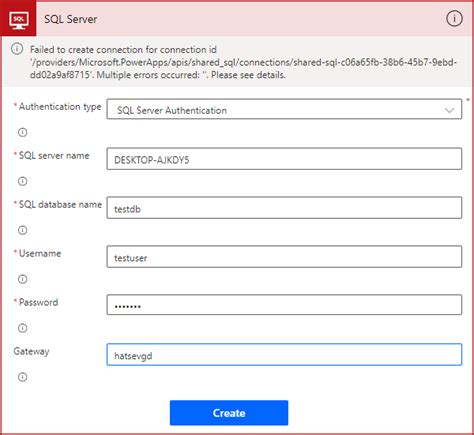
Task: Show info tooltip under Authentication type
Action: [22, 132]
